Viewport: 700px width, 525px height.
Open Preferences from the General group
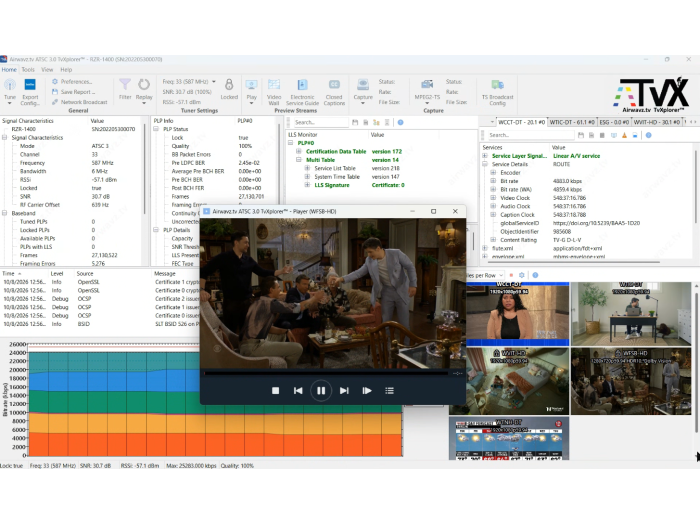[x=72, y=81]
